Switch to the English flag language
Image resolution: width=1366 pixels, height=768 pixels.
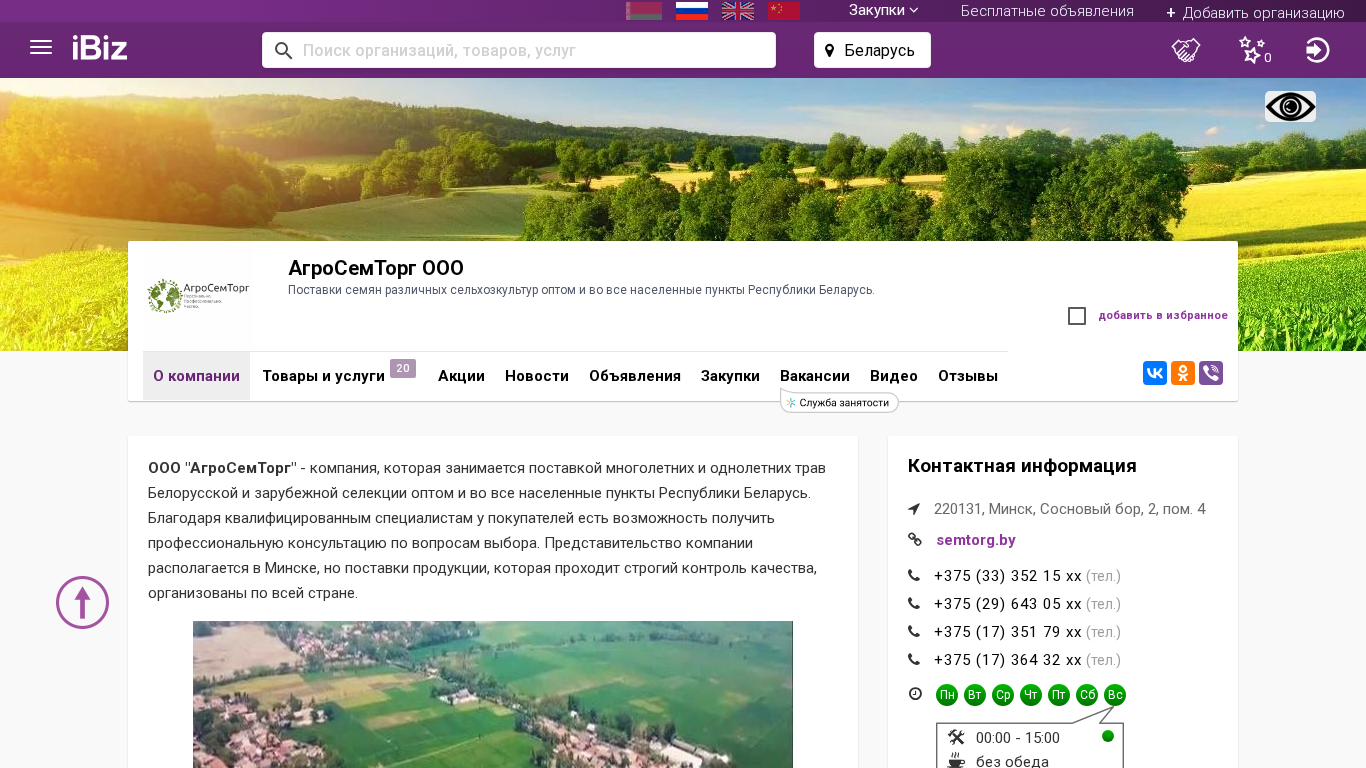(738, 11)
